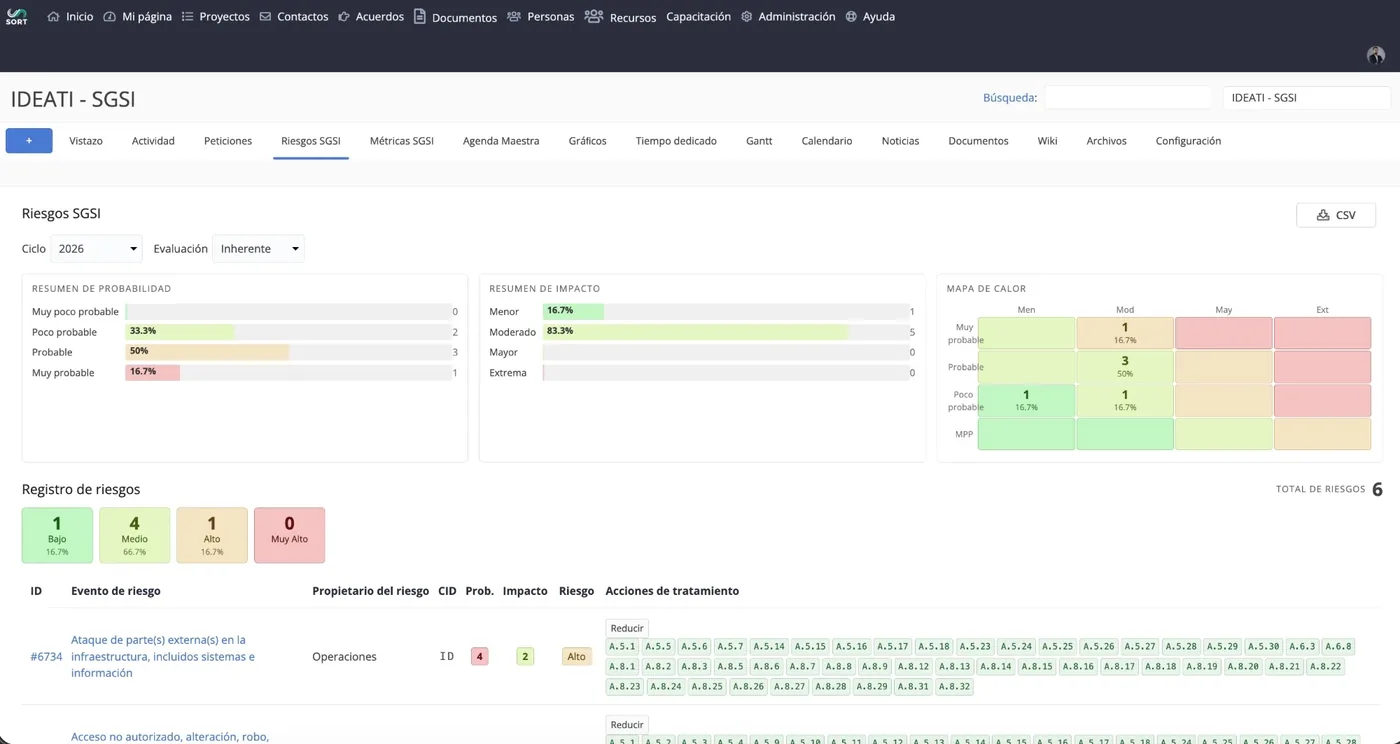Image resolution: width=1400 pixels, height=744 pixels.
Task: Click the home icon next to Inicio
Action: click(x=53, y=17)
